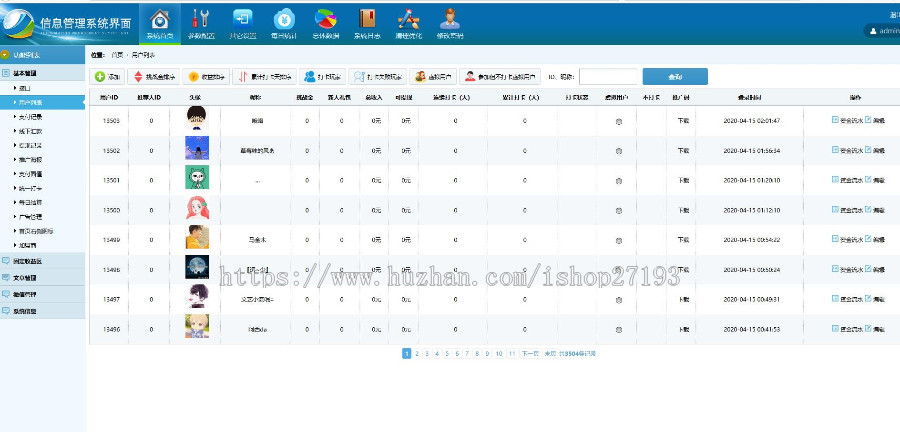Screen dimensions: 900x432
Task: Click the gear icon in row 13503
Action: (618, 121)
